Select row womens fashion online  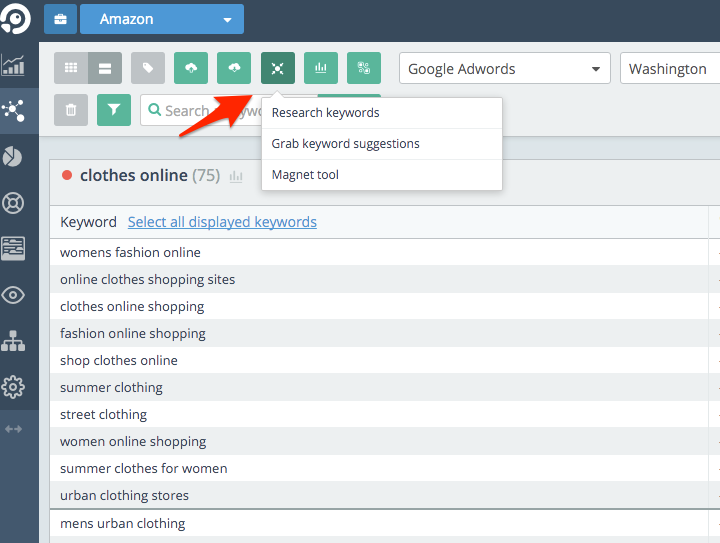click(379, 252)
